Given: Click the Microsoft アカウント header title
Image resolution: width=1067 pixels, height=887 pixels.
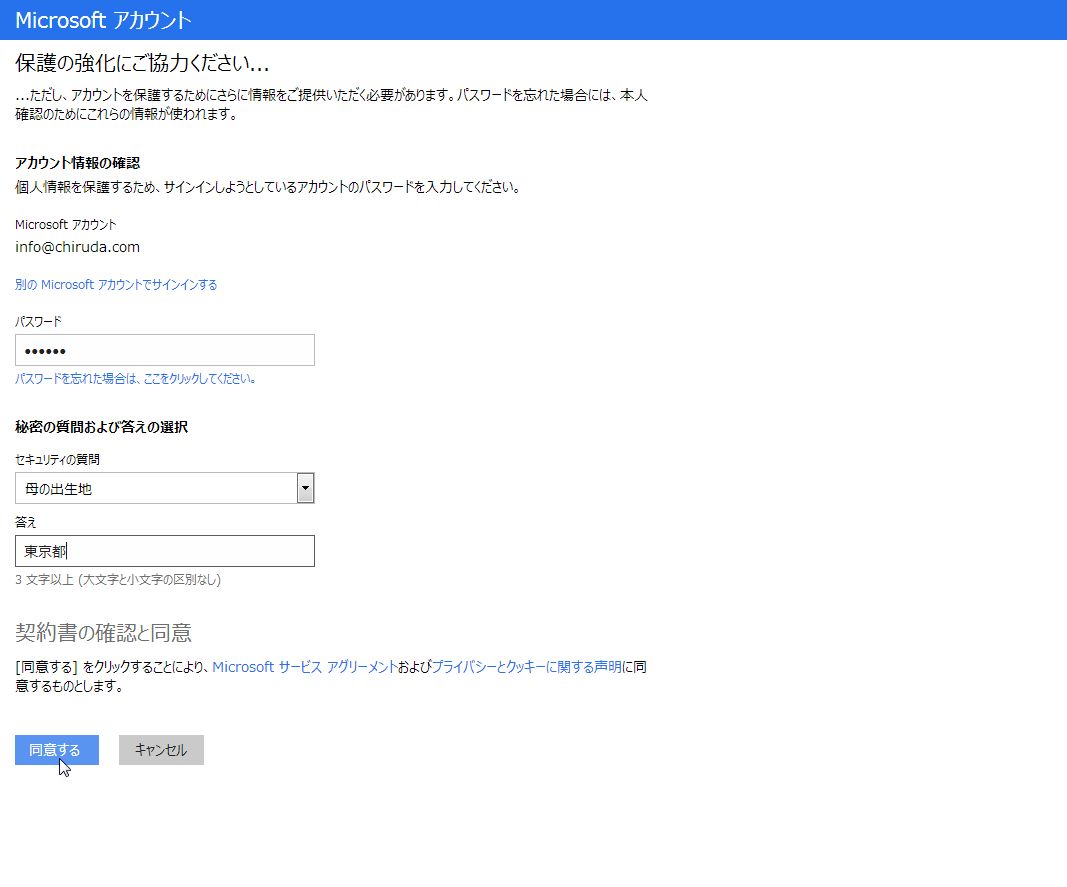Looking at the screenshot, I should tap(103, 20).
